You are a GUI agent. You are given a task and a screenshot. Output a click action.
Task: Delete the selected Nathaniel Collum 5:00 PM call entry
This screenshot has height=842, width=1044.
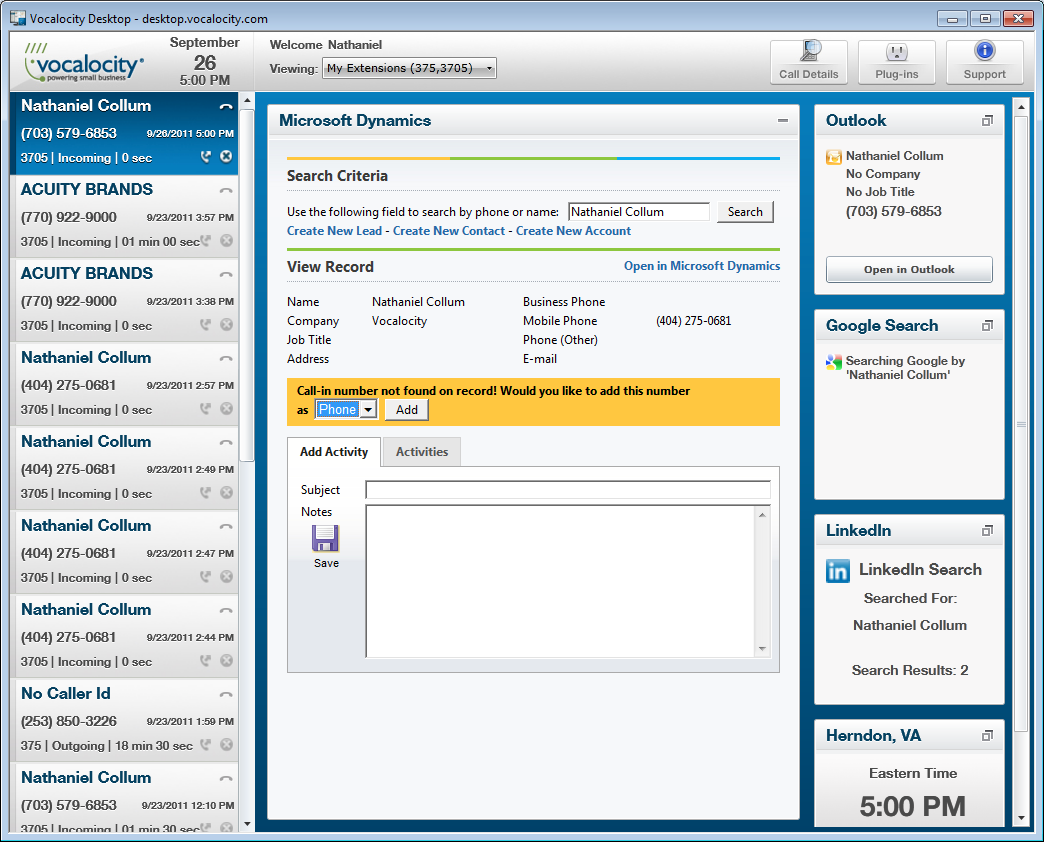coord(226,156)
